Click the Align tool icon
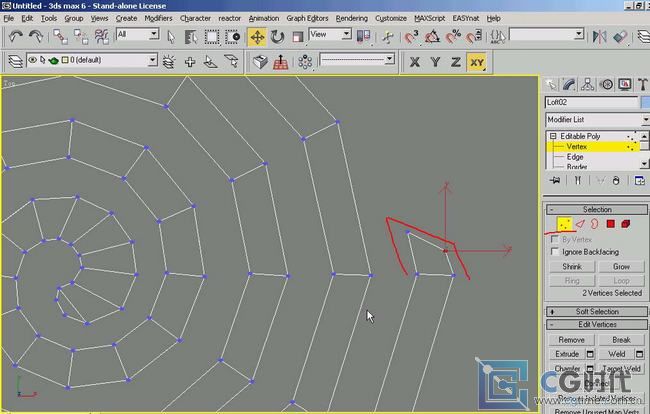 [620, 37]
